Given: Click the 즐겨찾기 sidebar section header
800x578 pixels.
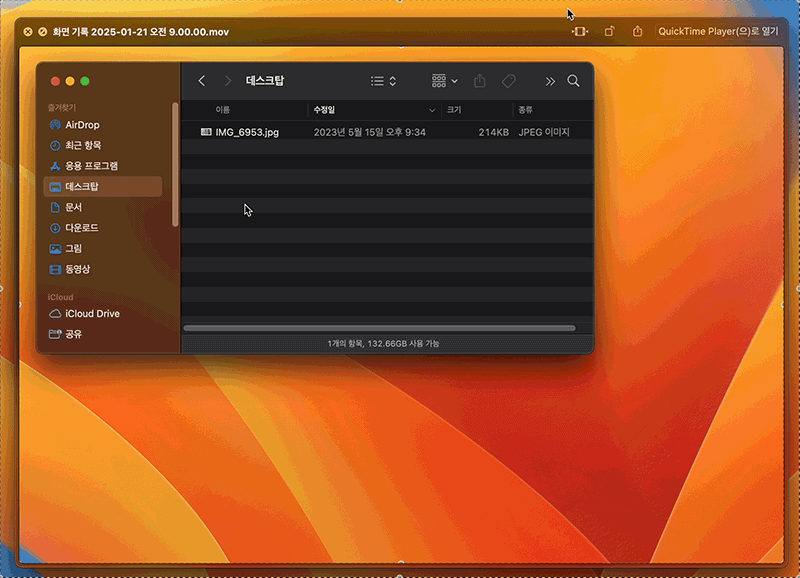Looking at the screenshot, I should point(62,108).
